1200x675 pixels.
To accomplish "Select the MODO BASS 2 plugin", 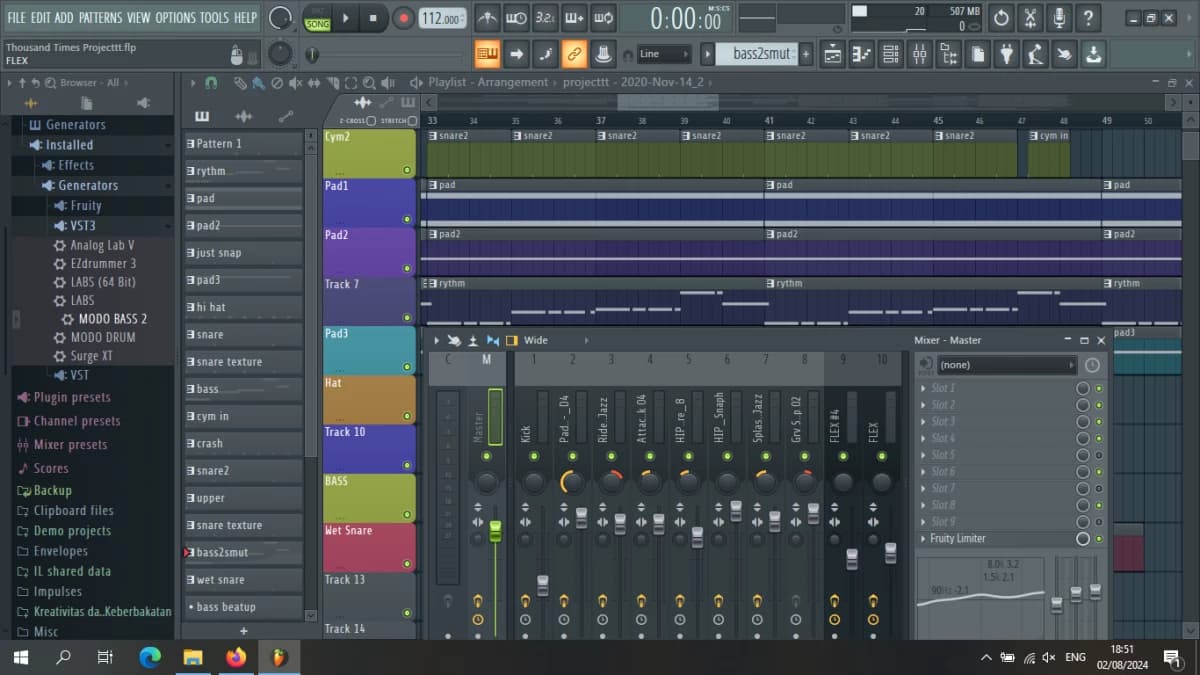I will (x=112, y=319).
